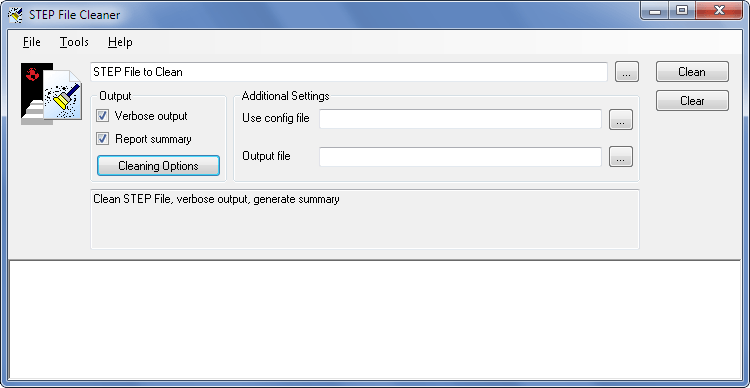Click the Clean button

pyautogui.click(x=692, y=72)
